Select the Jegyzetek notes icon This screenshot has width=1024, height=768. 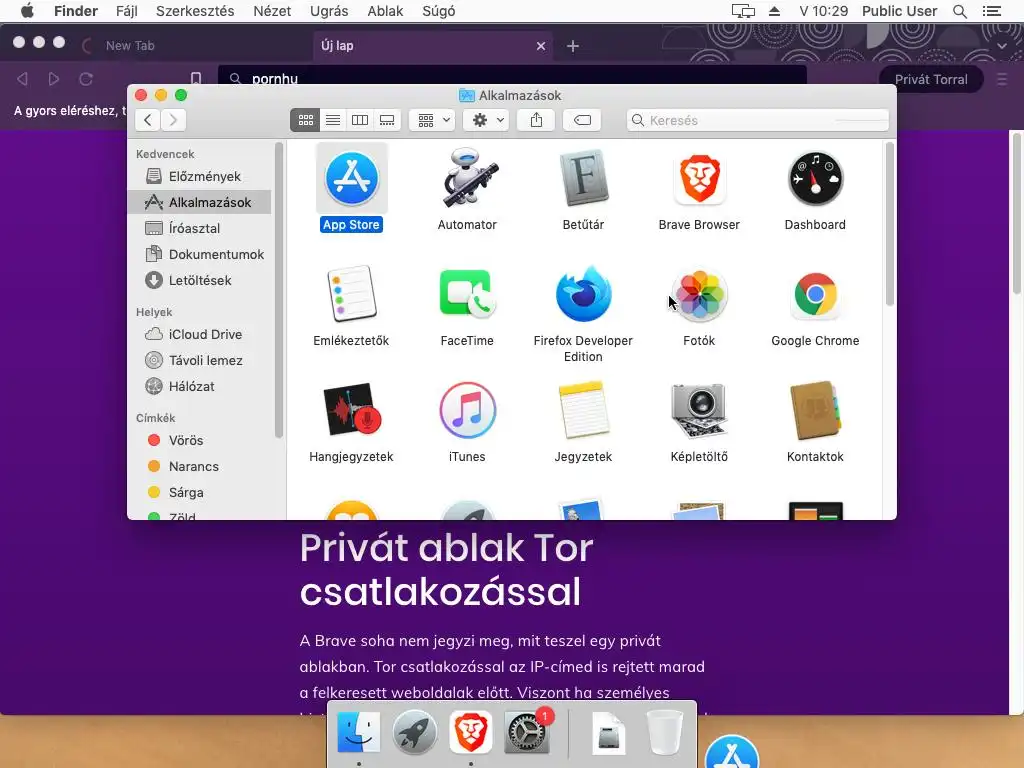tap(583, 410)
